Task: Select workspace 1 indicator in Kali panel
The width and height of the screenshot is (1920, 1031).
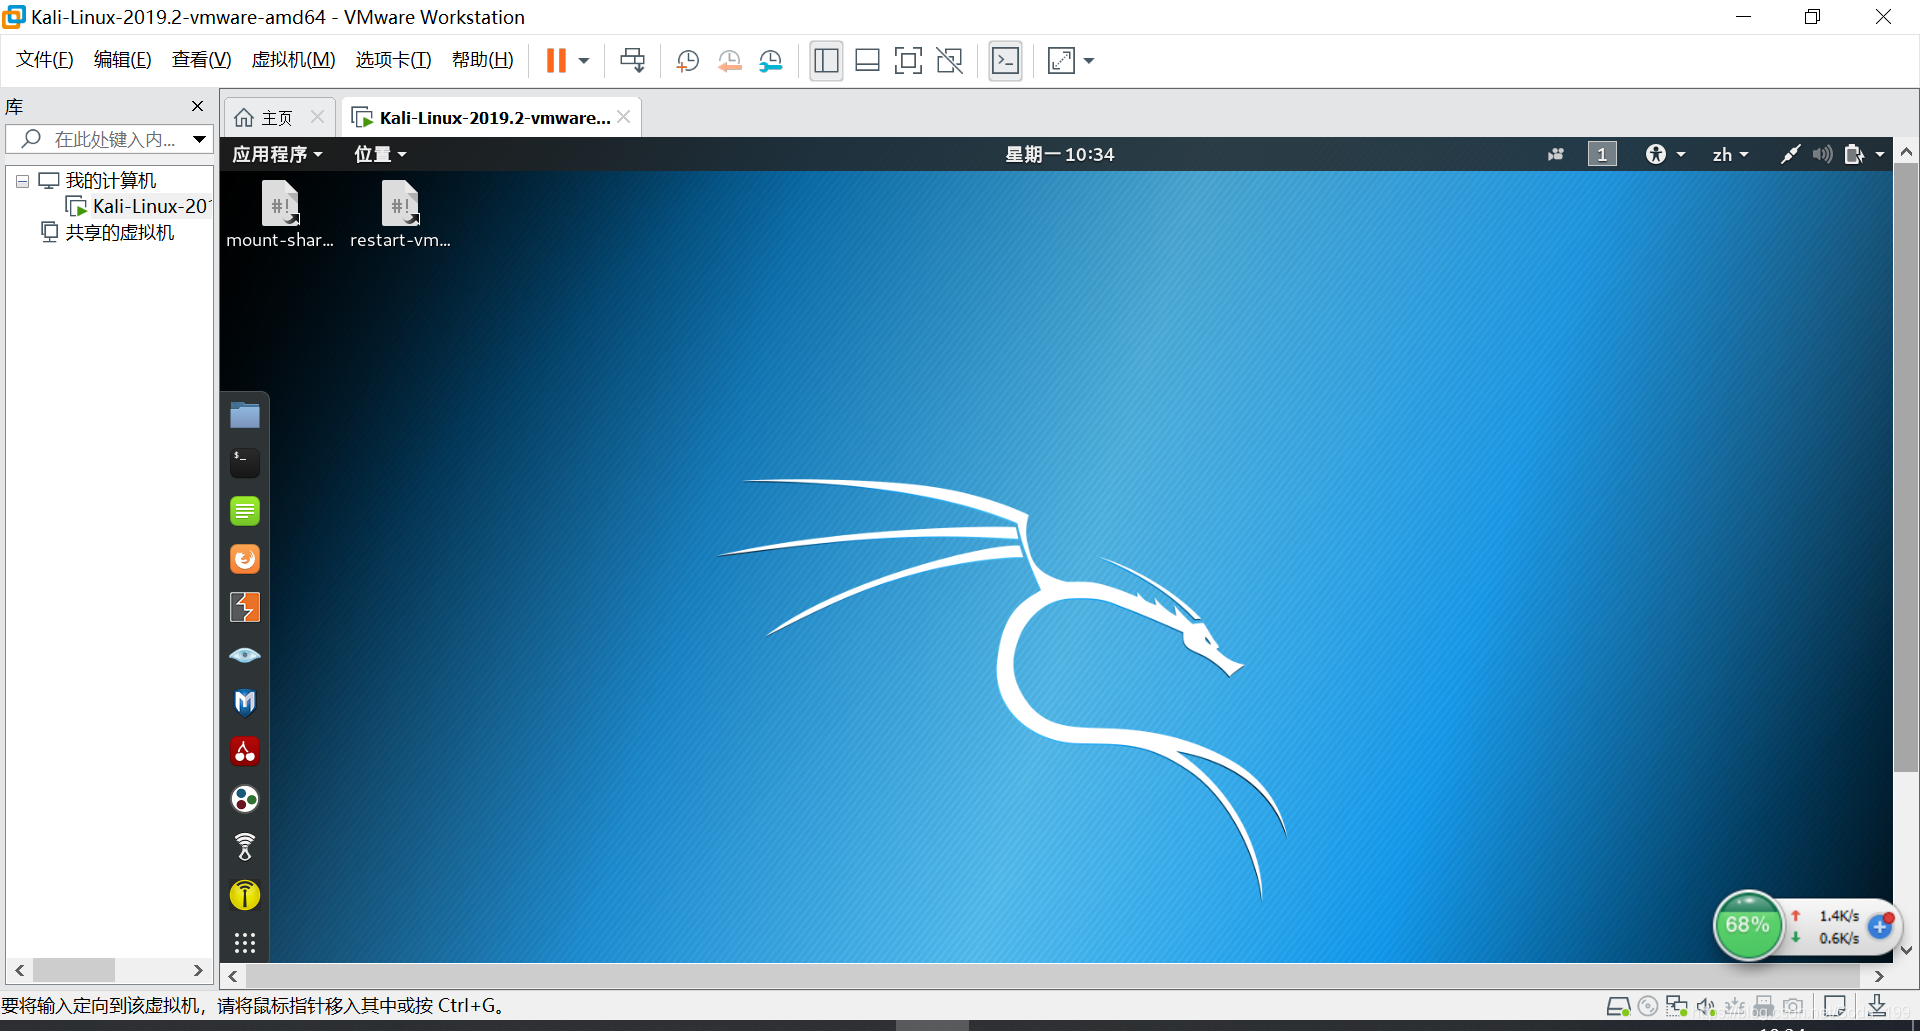Action: pos(1602,154)
